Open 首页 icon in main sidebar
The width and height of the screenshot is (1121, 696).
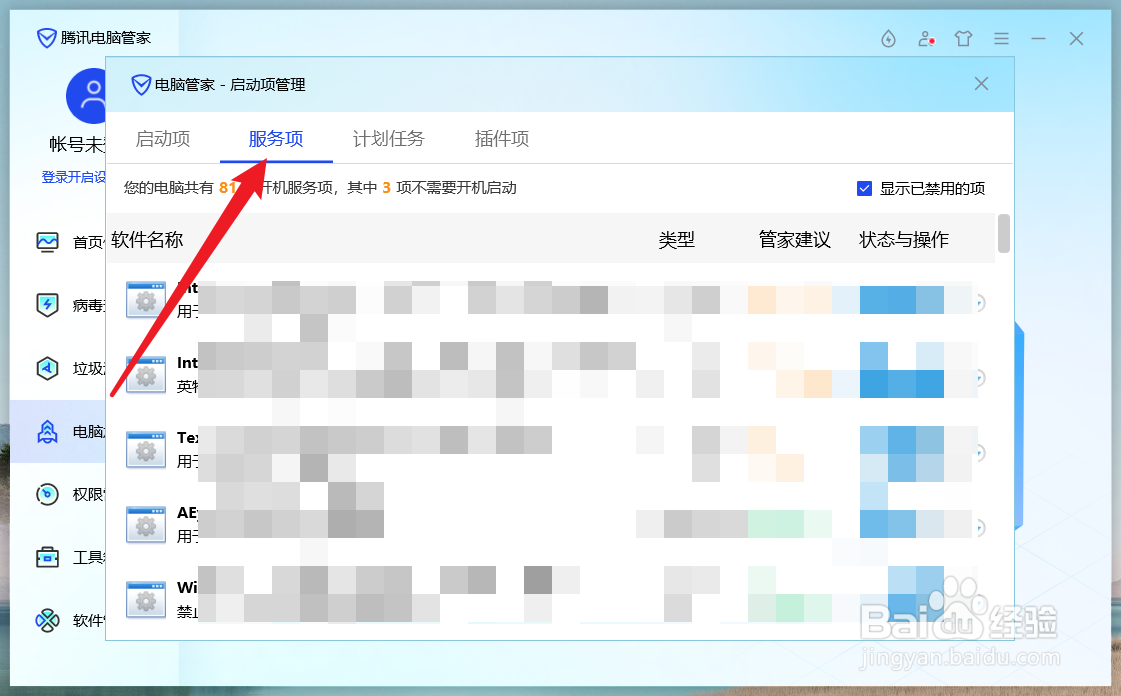coord(47,242)
